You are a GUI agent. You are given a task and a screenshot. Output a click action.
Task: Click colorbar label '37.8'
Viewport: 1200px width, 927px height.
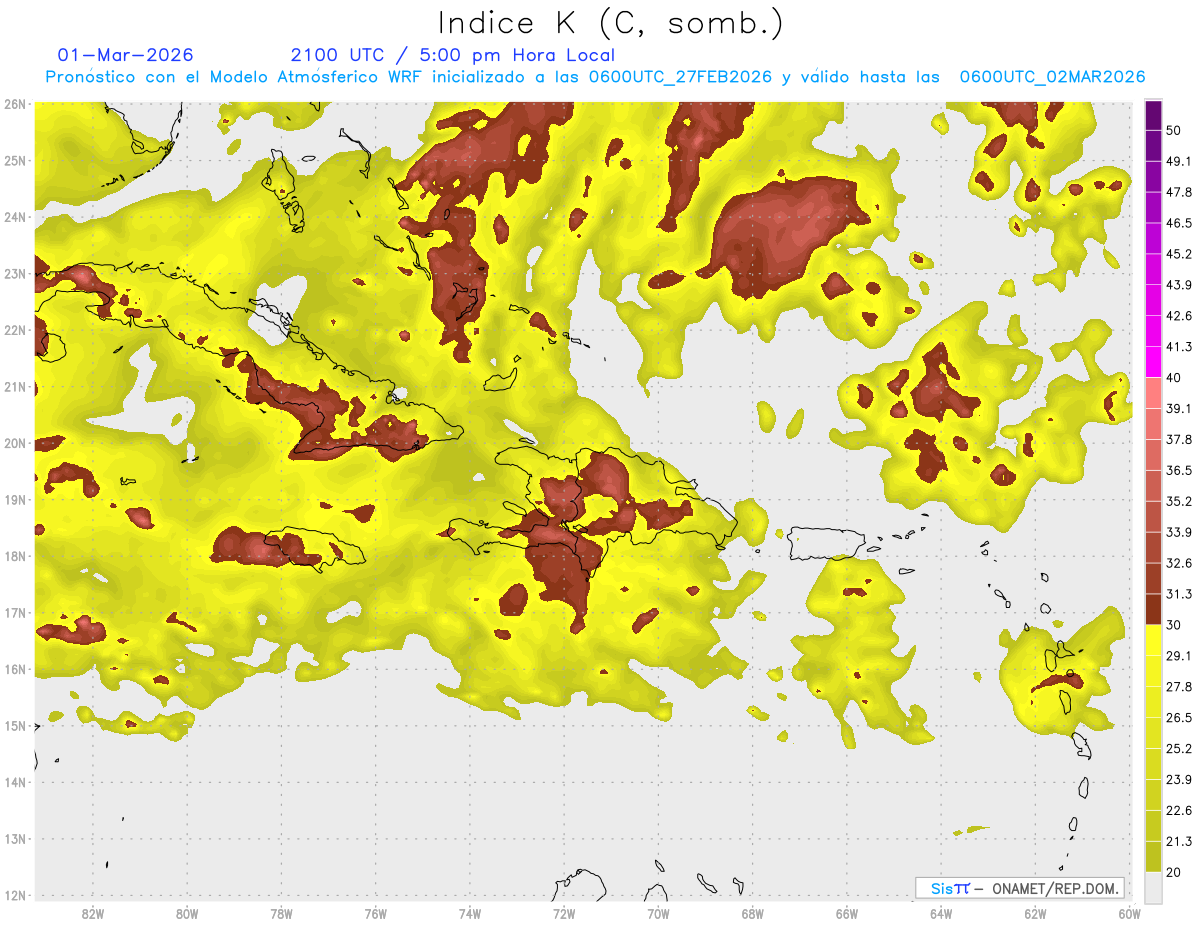point(1179,440)
